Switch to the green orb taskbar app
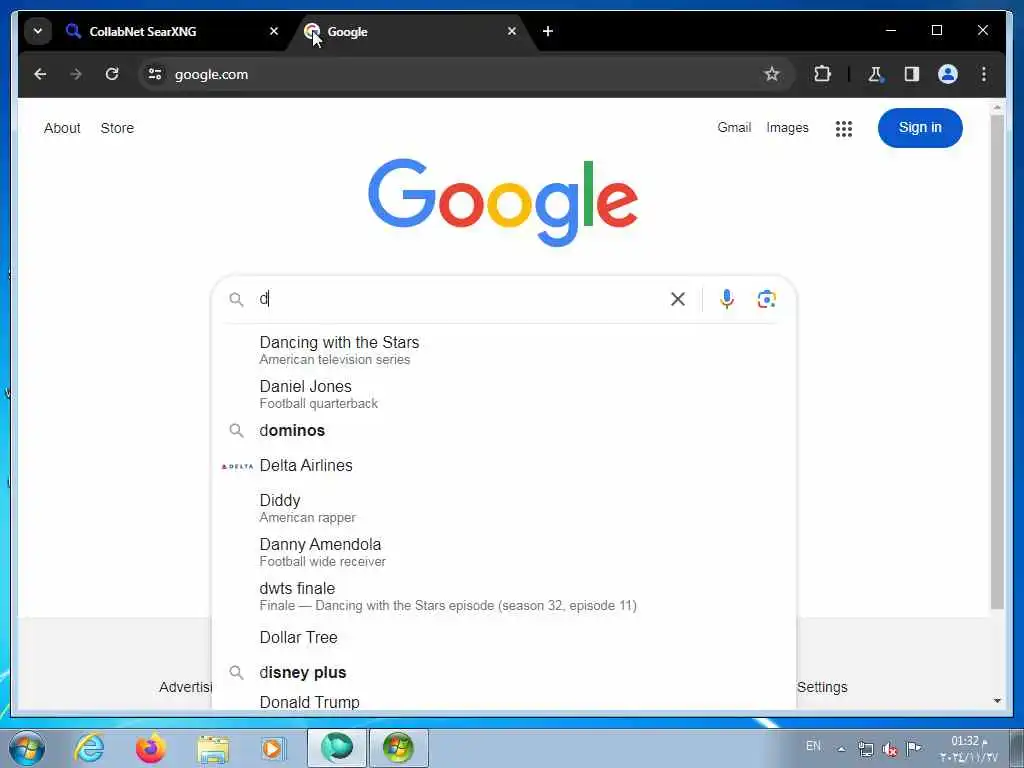This screenshot has height=768, width=1024. coord(337,748)
